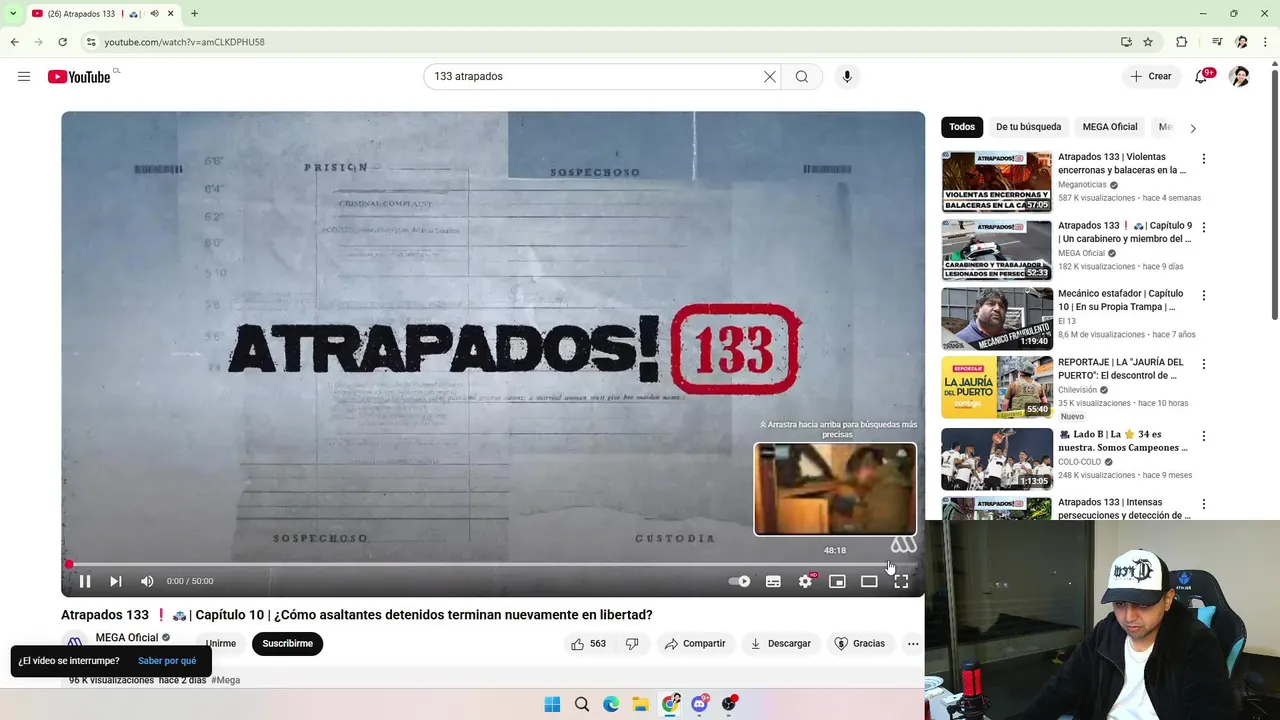The width and height of the screenshot is (1280, 720).
Task: Open the player settings gear
Action: pos(805,581)
